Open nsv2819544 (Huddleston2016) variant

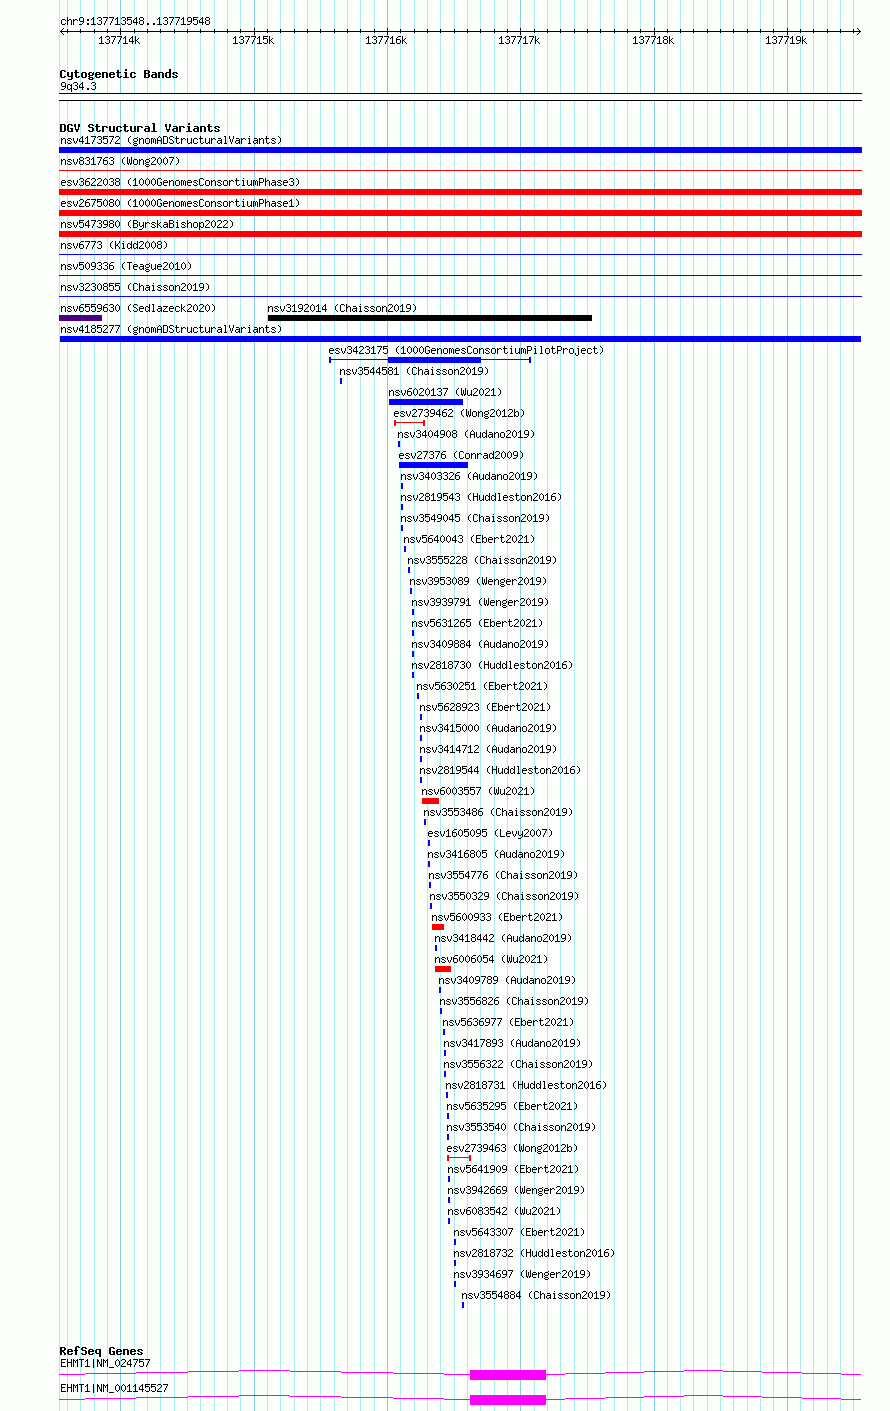(x=500, y=770)
